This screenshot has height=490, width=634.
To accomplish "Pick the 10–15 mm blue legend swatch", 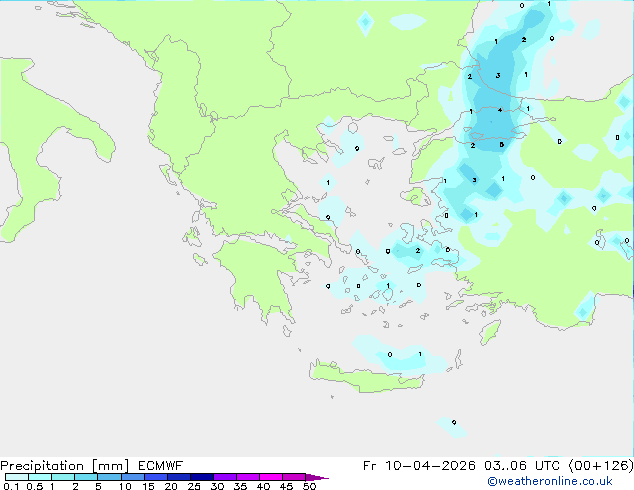I will [x=133, y=477].
